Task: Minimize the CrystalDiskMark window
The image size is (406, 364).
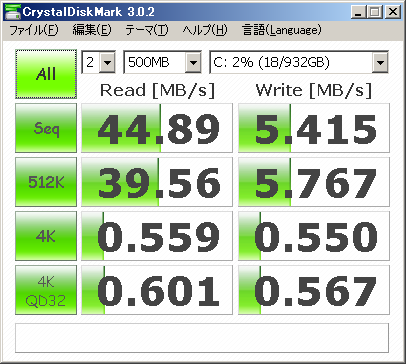Action: [359, 12]
